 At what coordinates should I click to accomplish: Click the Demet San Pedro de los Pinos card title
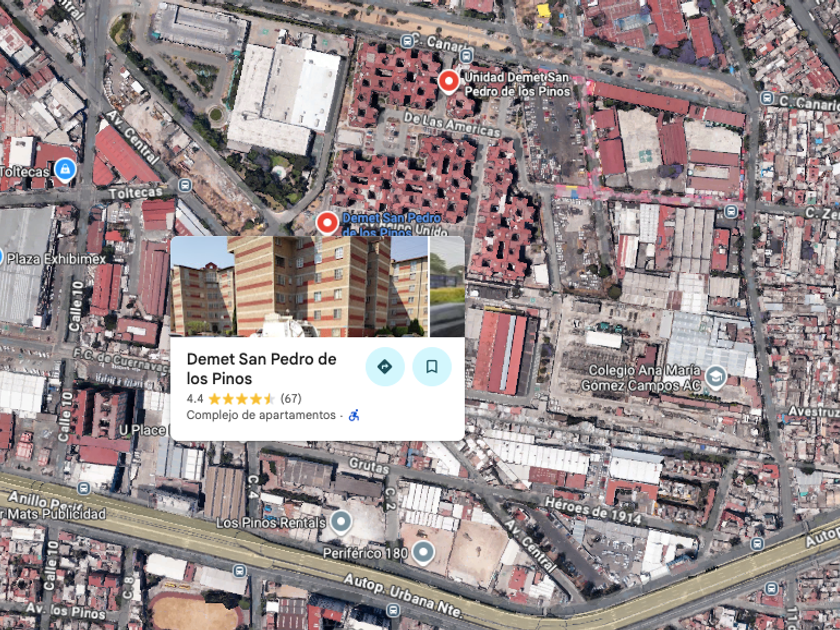point(261,369)
